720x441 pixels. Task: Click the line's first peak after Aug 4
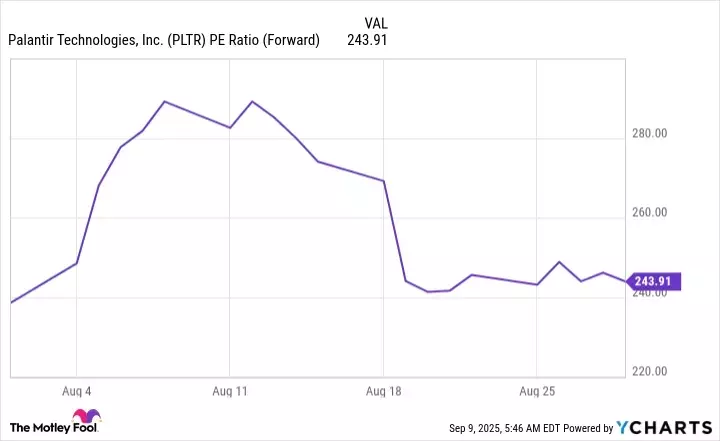164,101
